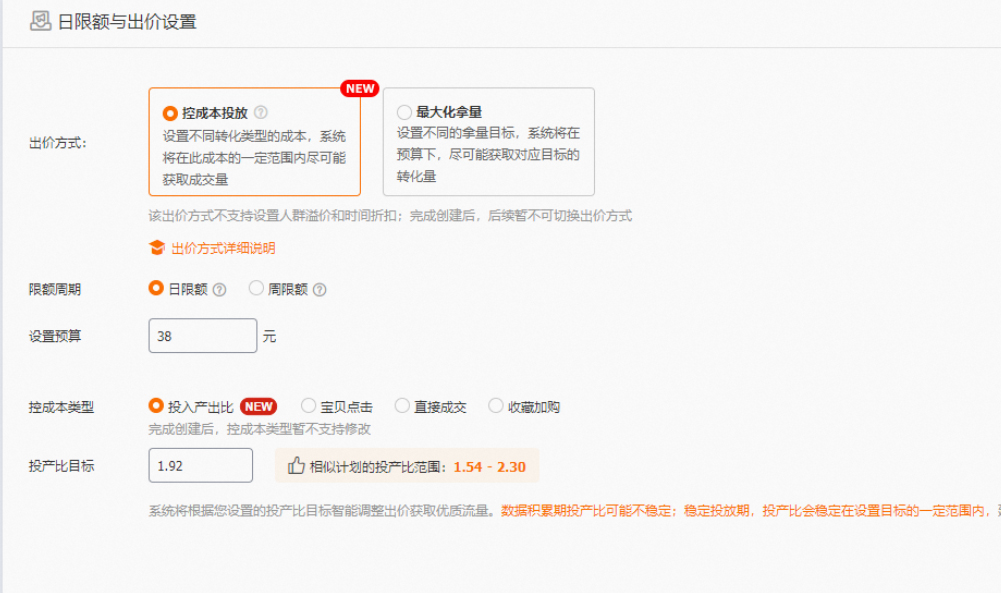Image resolution: width=1001 pixels, height=593 pixels.
Task: Select the 投入产出比 radio button
Action: 155,404
